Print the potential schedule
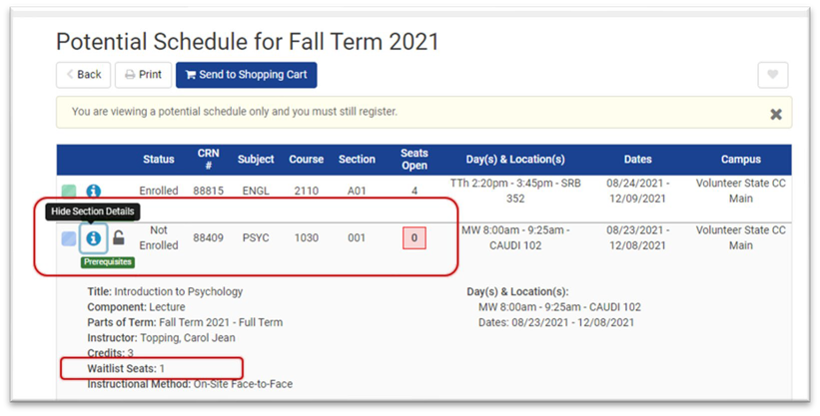The image size is (820, 416). point(143,75)
